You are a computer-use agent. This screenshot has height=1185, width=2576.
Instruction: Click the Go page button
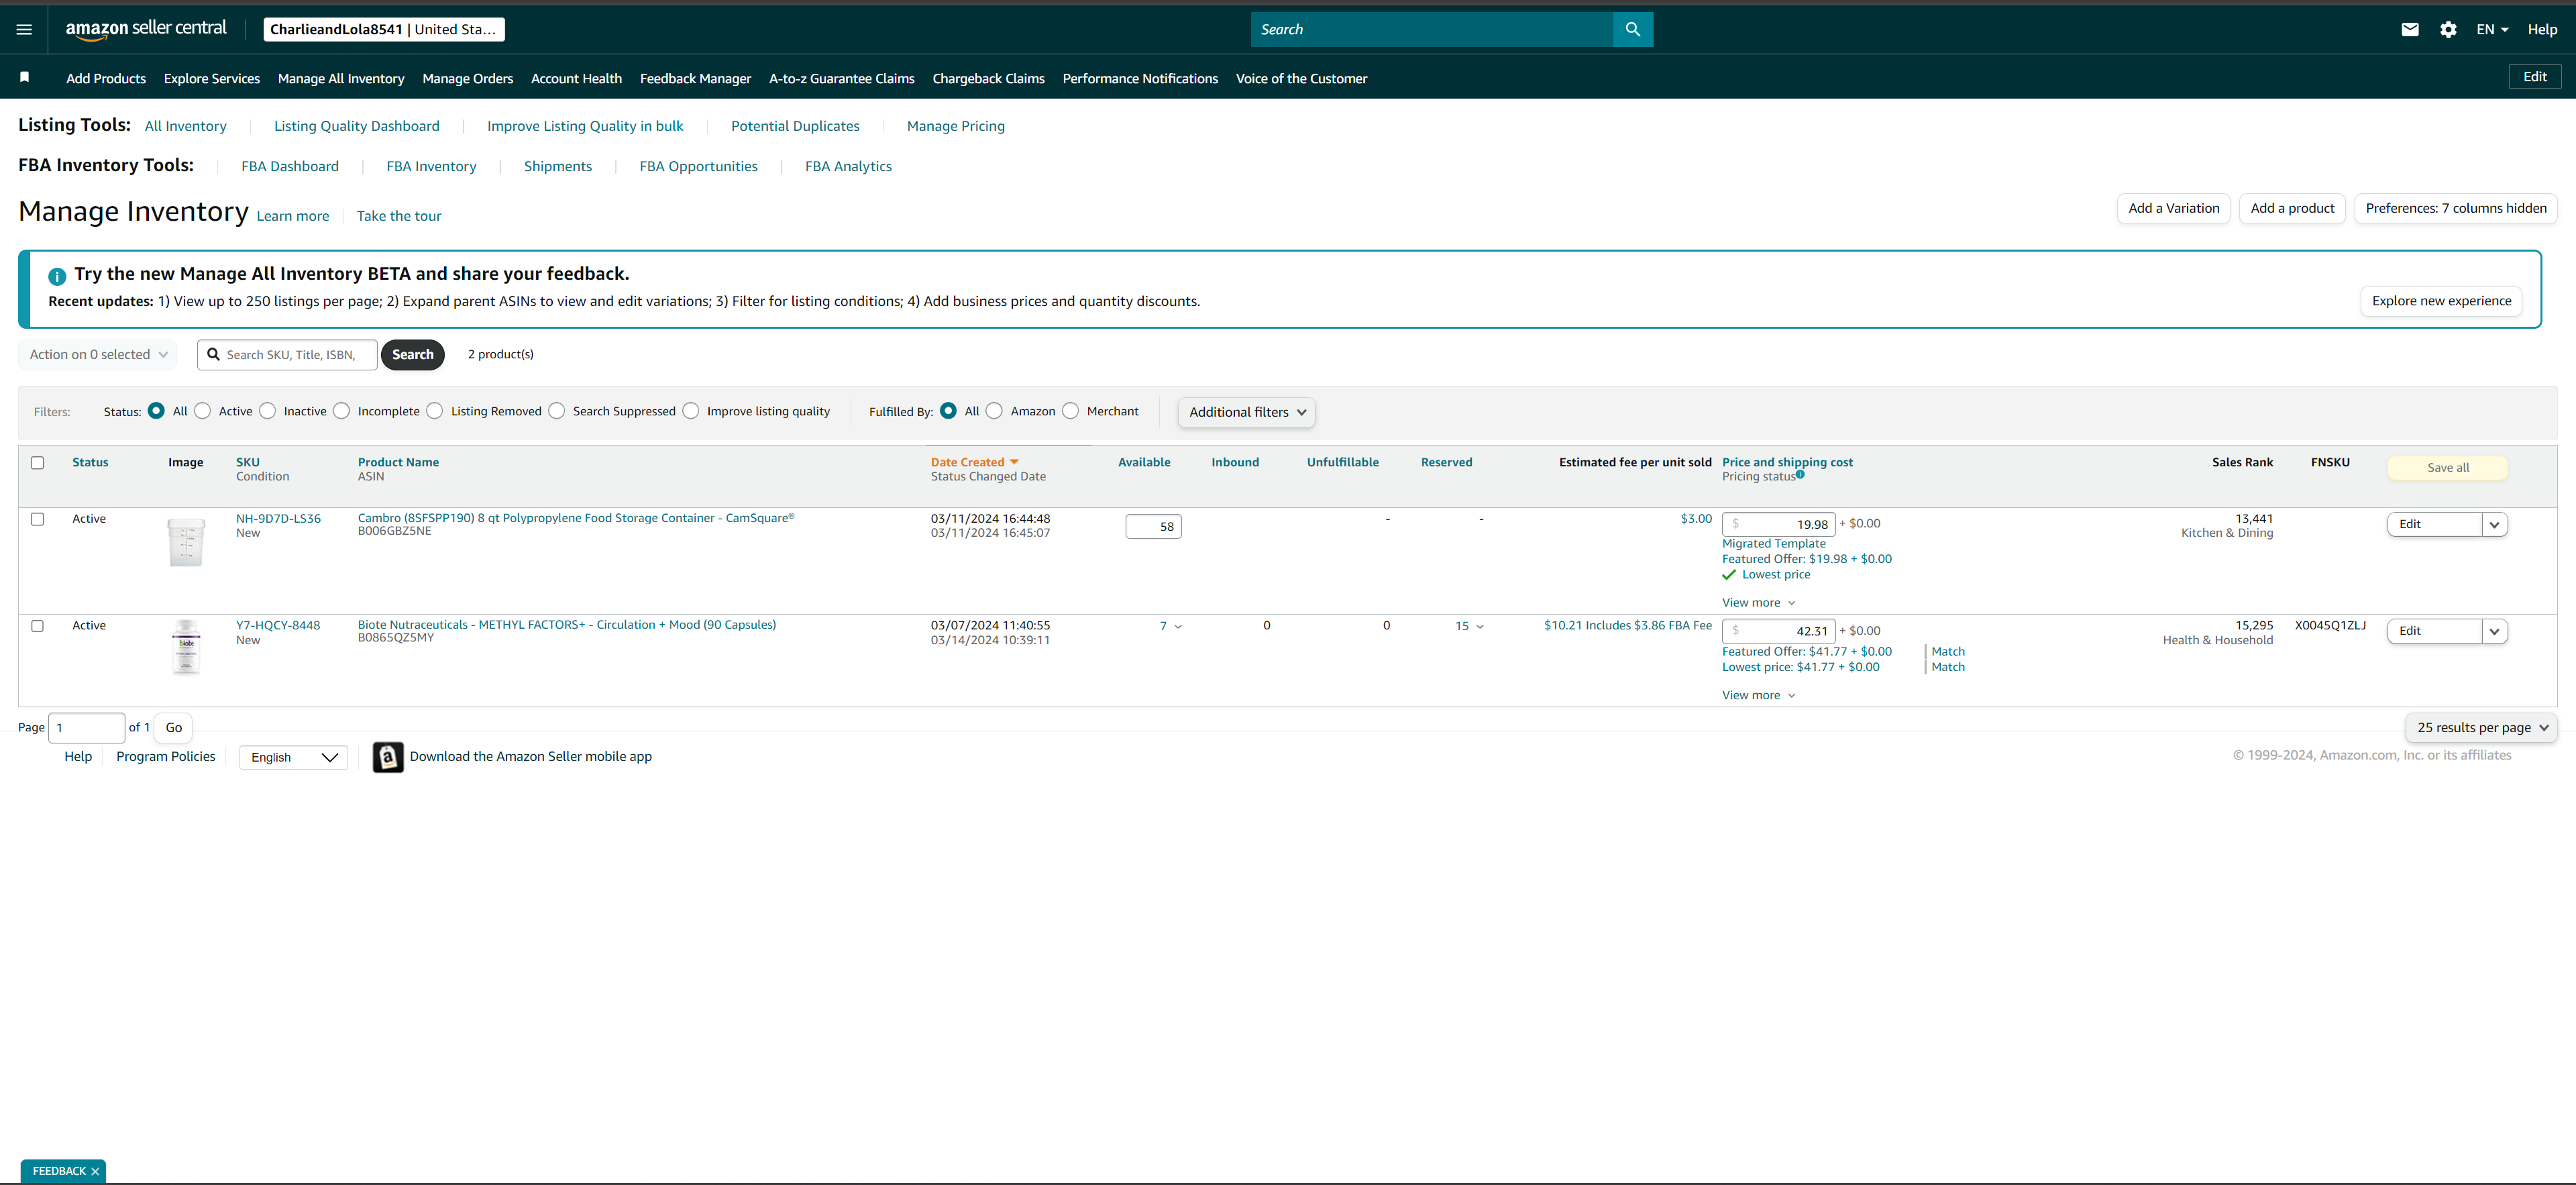coord(174,728)
